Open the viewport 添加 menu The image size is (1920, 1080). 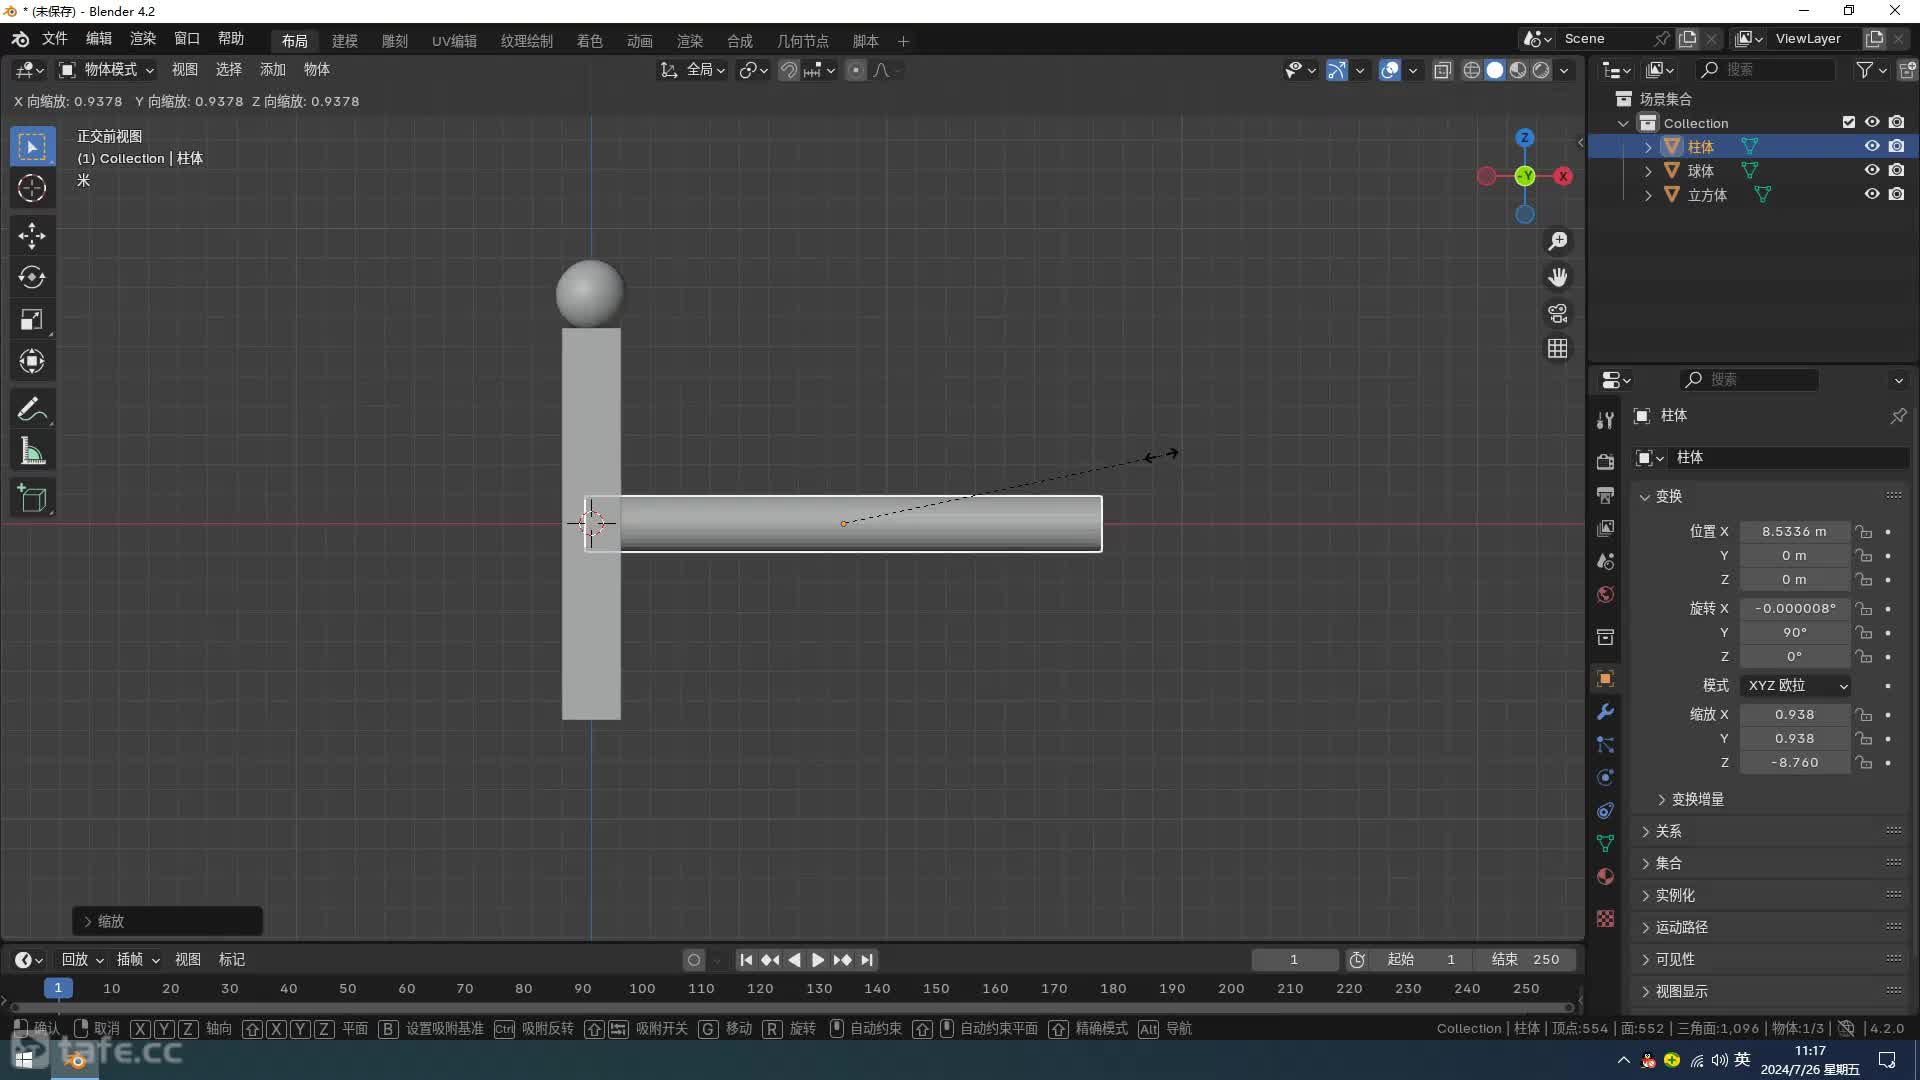(272, 70)
